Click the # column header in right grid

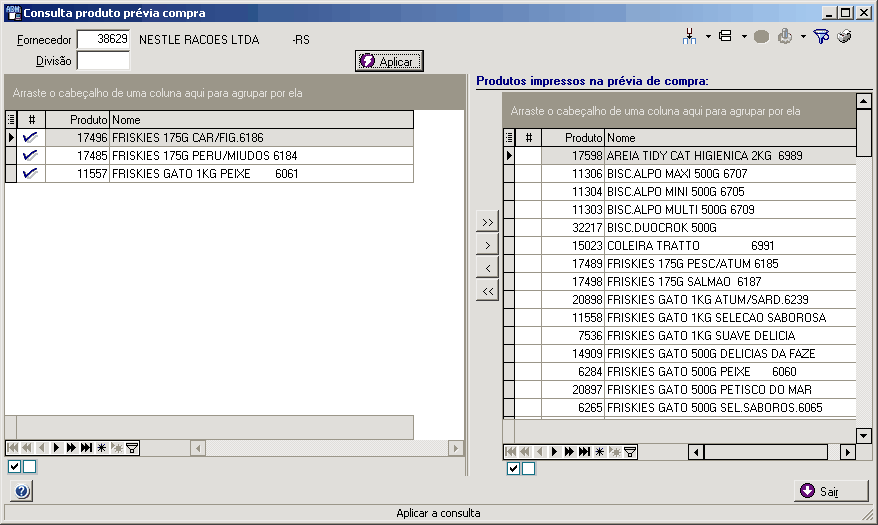528,138
